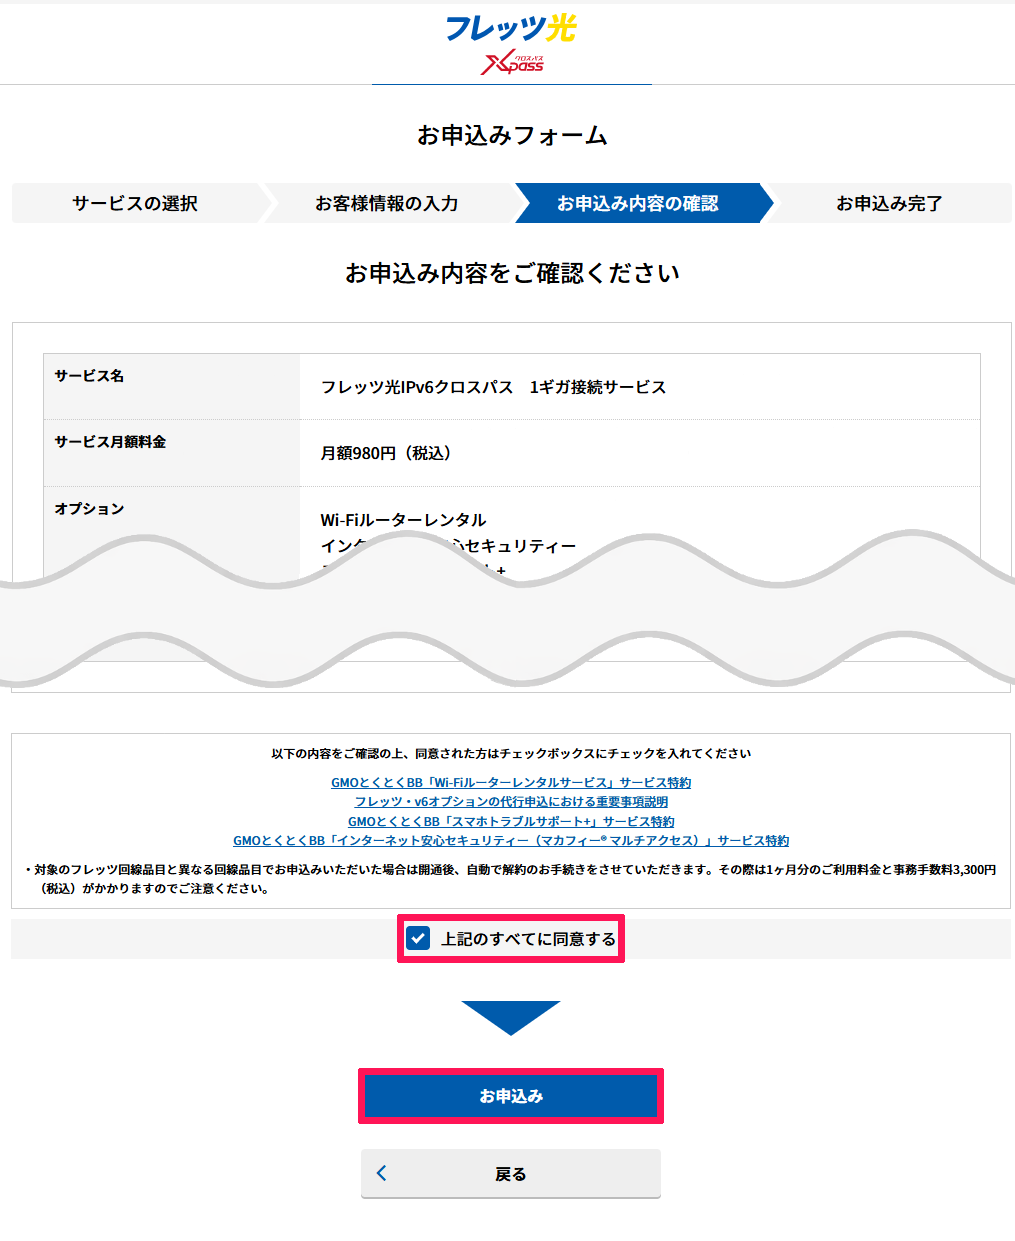Click the left chevron on 戻る button
Screen dimensions: 1015x1241
tap(381, 1173)
